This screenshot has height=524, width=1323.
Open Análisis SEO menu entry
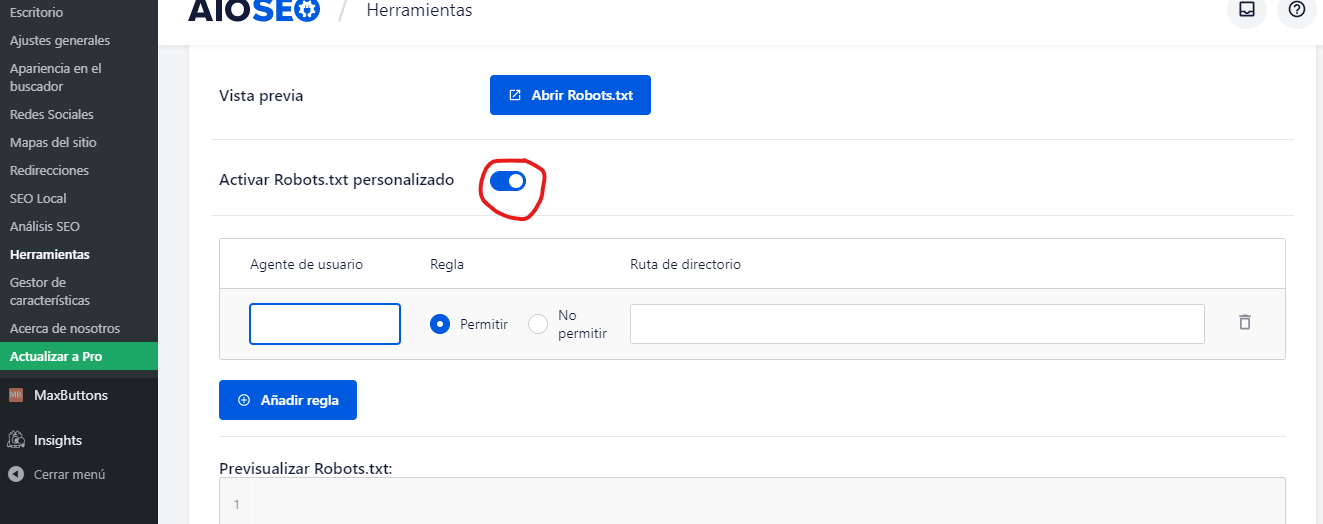pos(45,227)
